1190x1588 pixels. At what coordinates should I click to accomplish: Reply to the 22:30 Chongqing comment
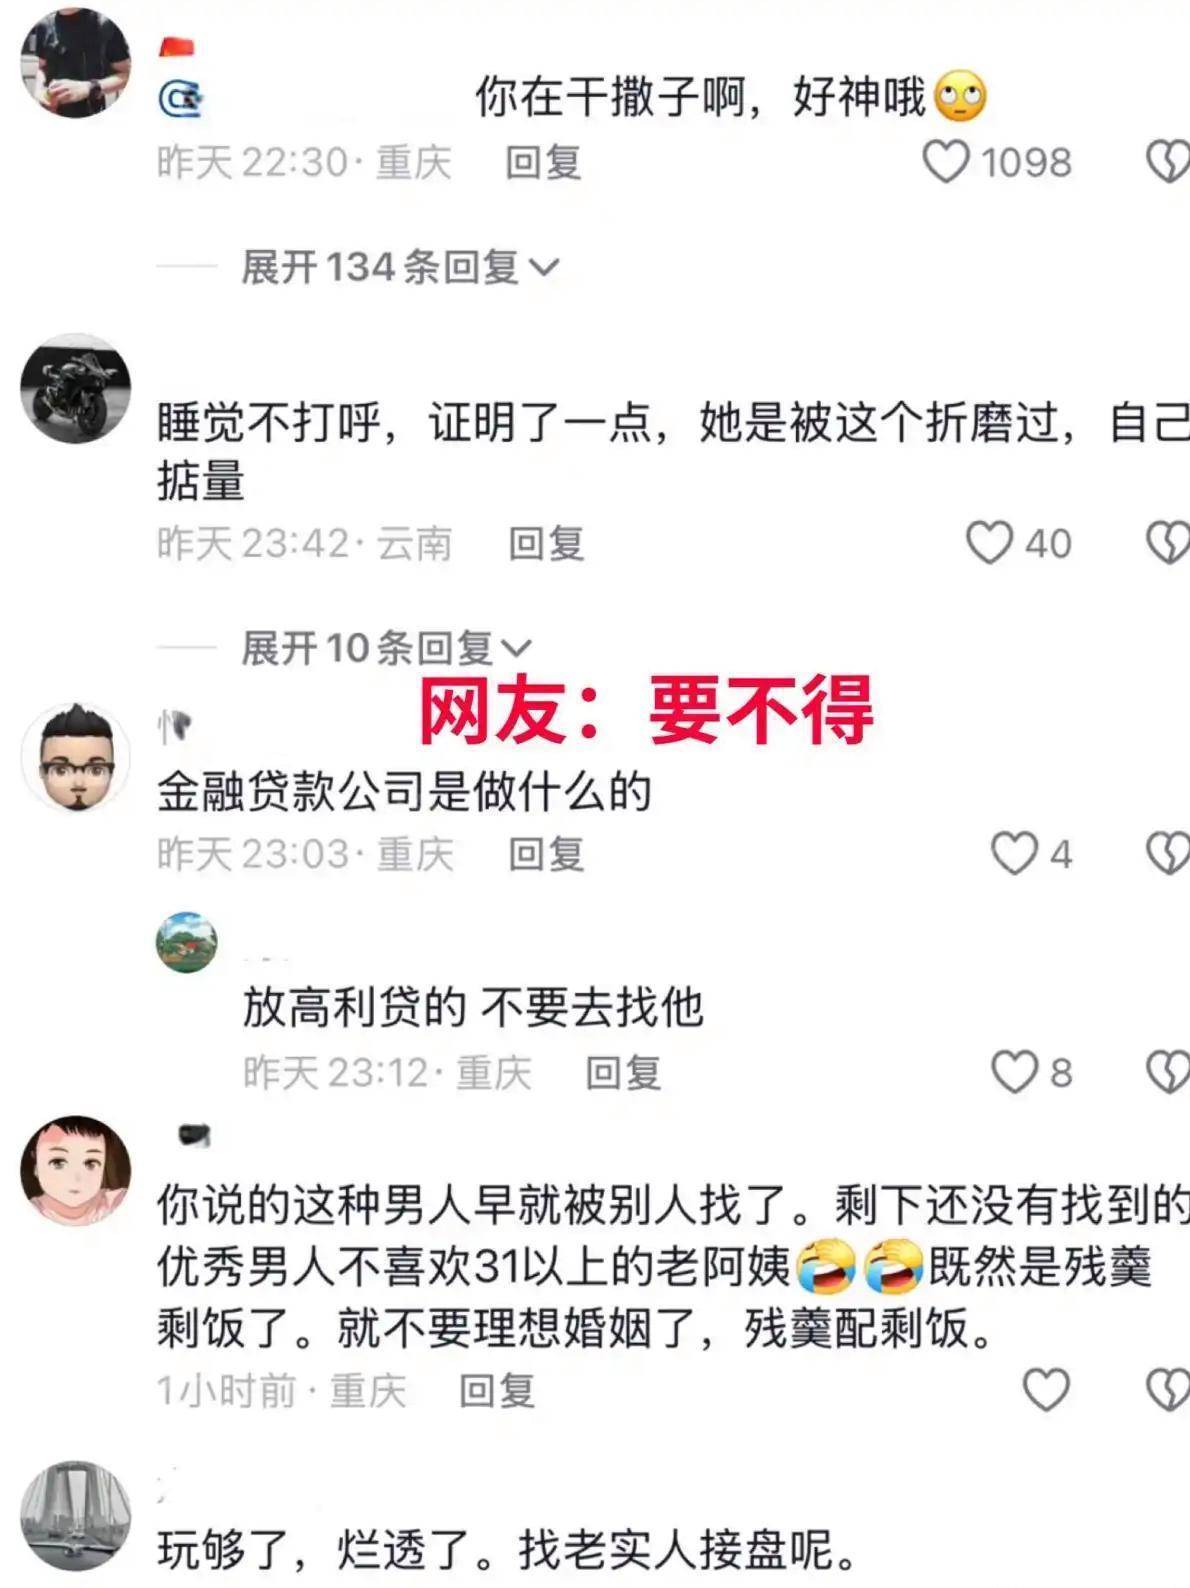pyautogui.click(x=543, y=162)
